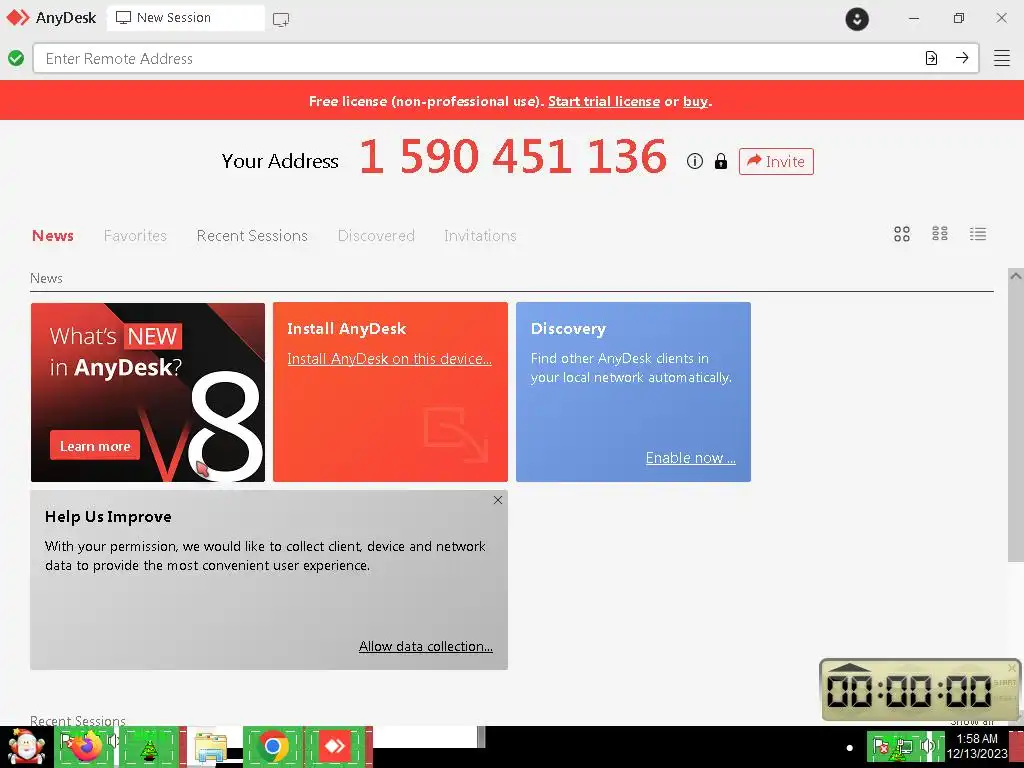
Task: Open a new session tab with plus monitor icon
Action: pyautogui.click(x=281, y=20)
